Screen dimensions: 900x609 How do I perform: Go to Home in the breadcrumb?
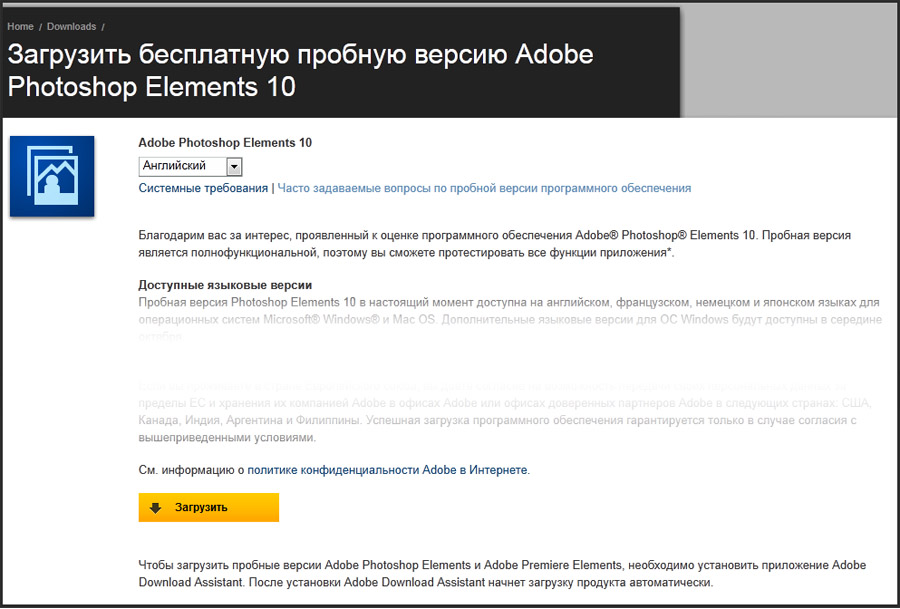coord(20,26)
